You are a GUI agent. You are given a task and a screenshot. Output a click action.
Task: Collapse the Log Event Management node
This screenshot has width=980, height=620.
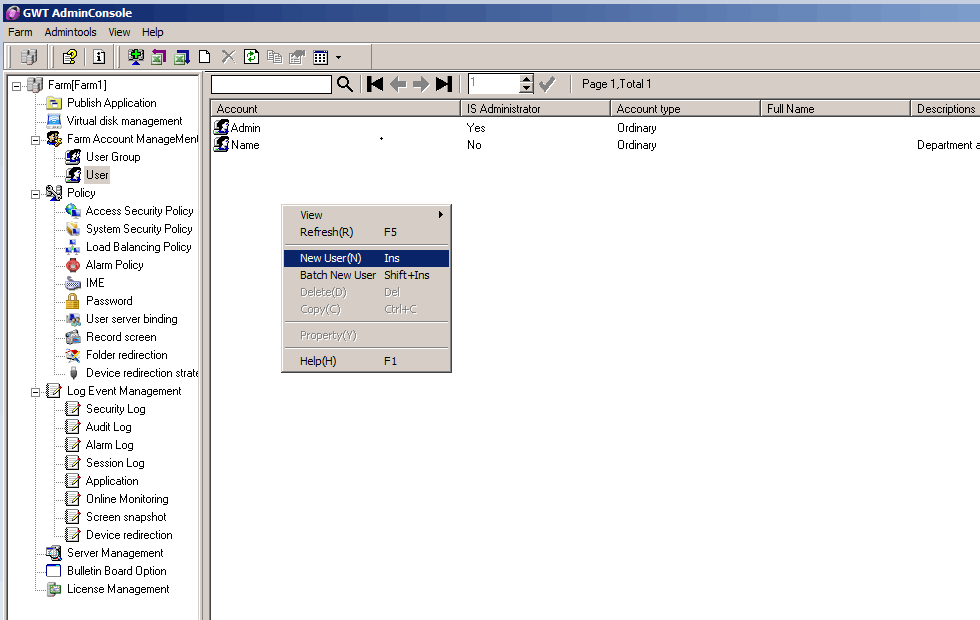pos(36,391)
